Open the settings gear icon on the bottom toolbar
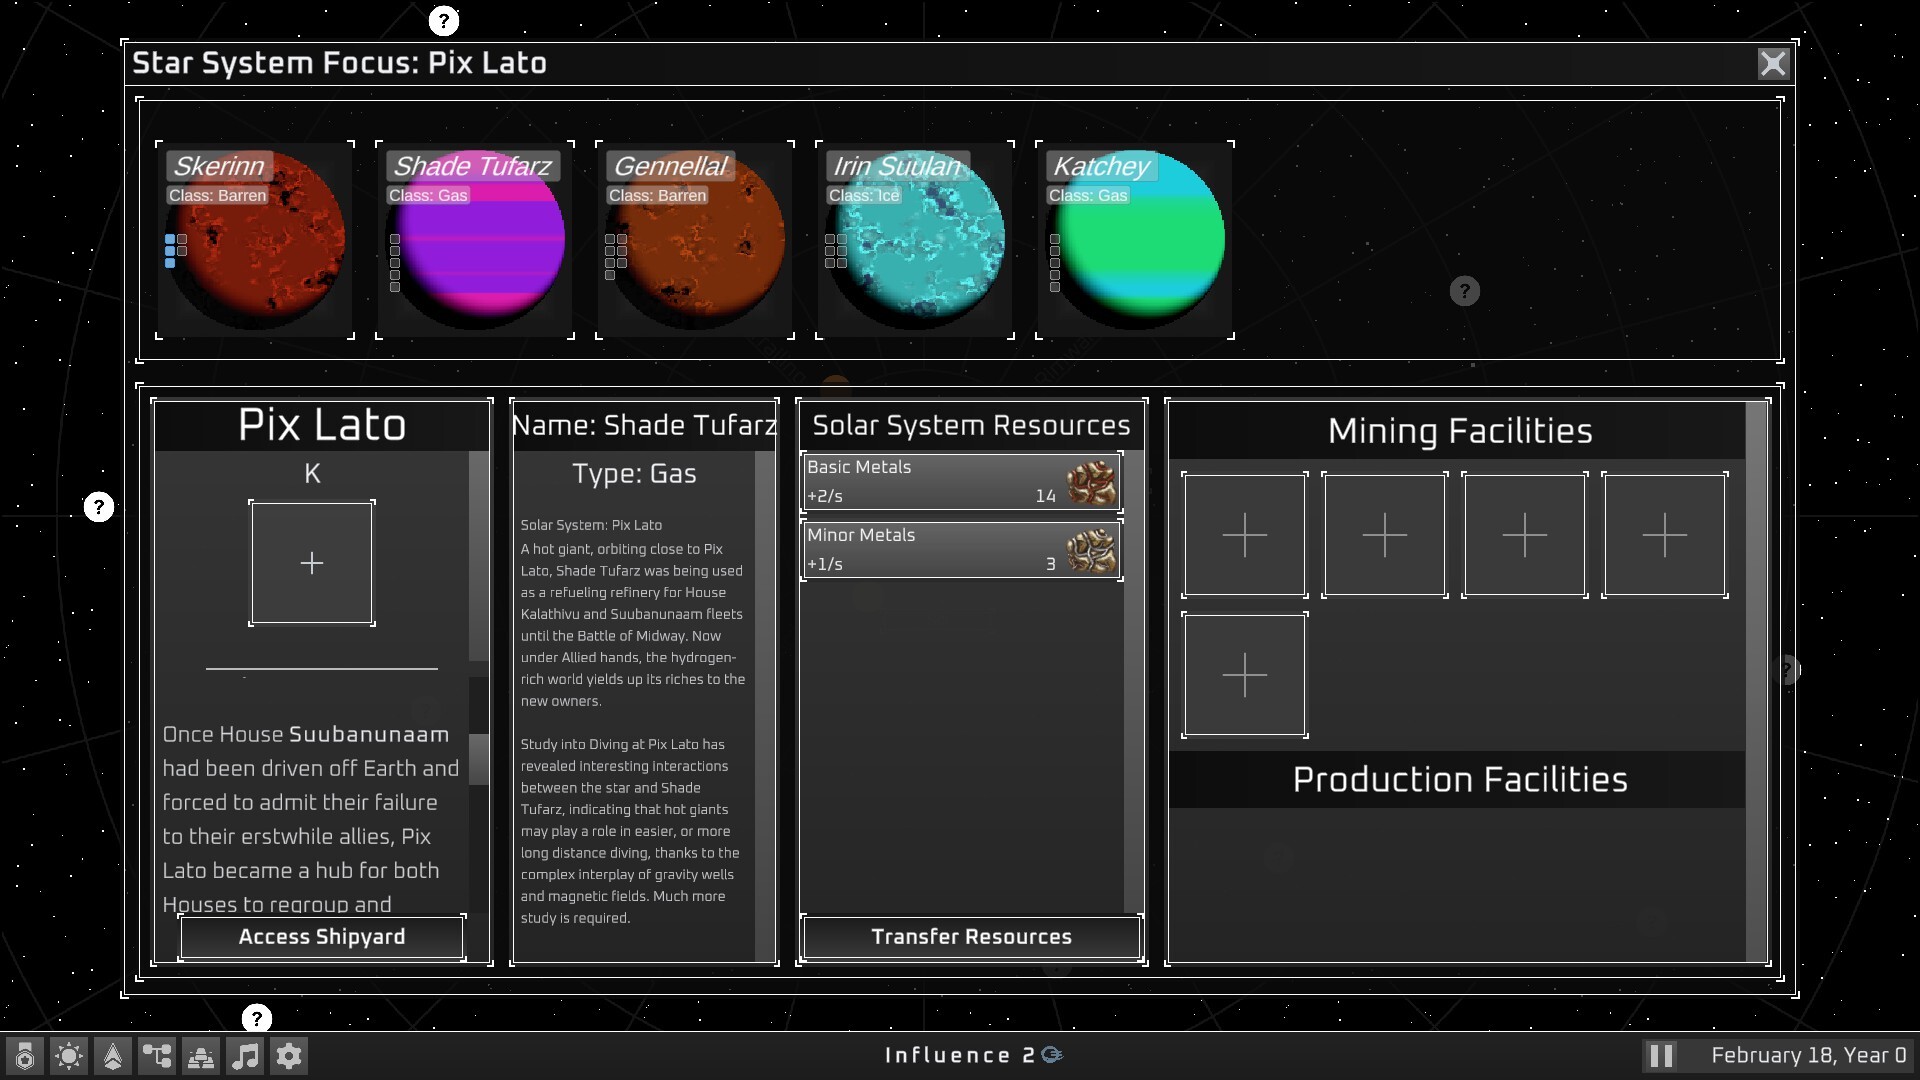 click(289, 1055)
